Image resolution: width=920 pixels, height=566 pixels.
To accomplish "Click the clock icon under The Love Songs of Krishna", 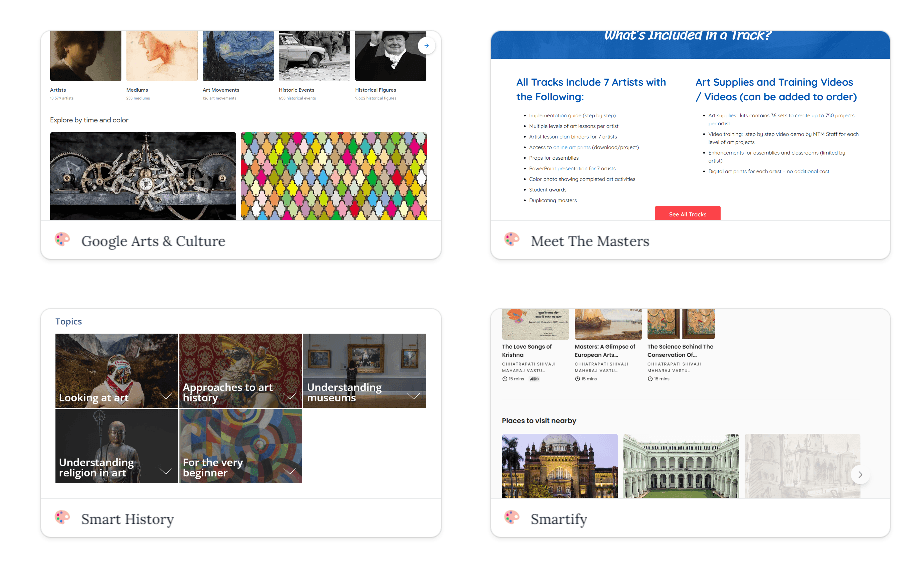I will [x=505, y=379].
